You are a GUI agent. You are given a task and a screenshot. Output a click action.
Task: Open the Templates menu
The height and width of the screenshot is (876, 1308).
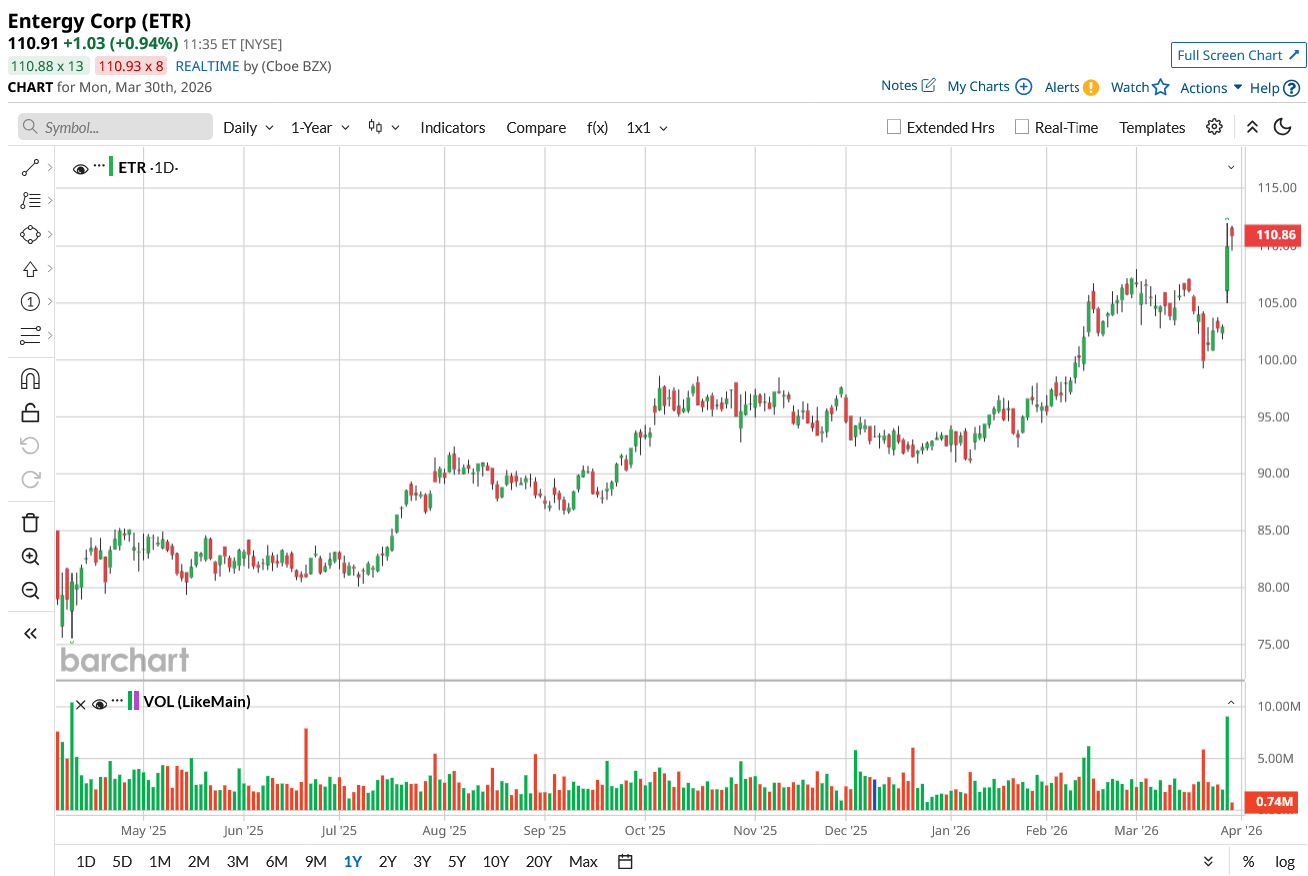pos(1152,127)
